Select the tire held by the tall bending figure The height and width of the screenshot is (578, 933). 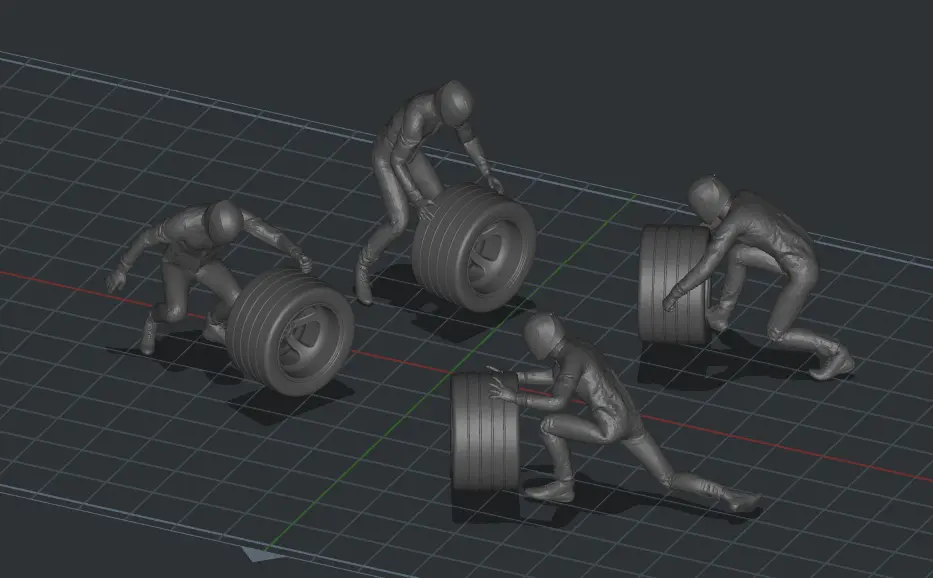(474, 247)
